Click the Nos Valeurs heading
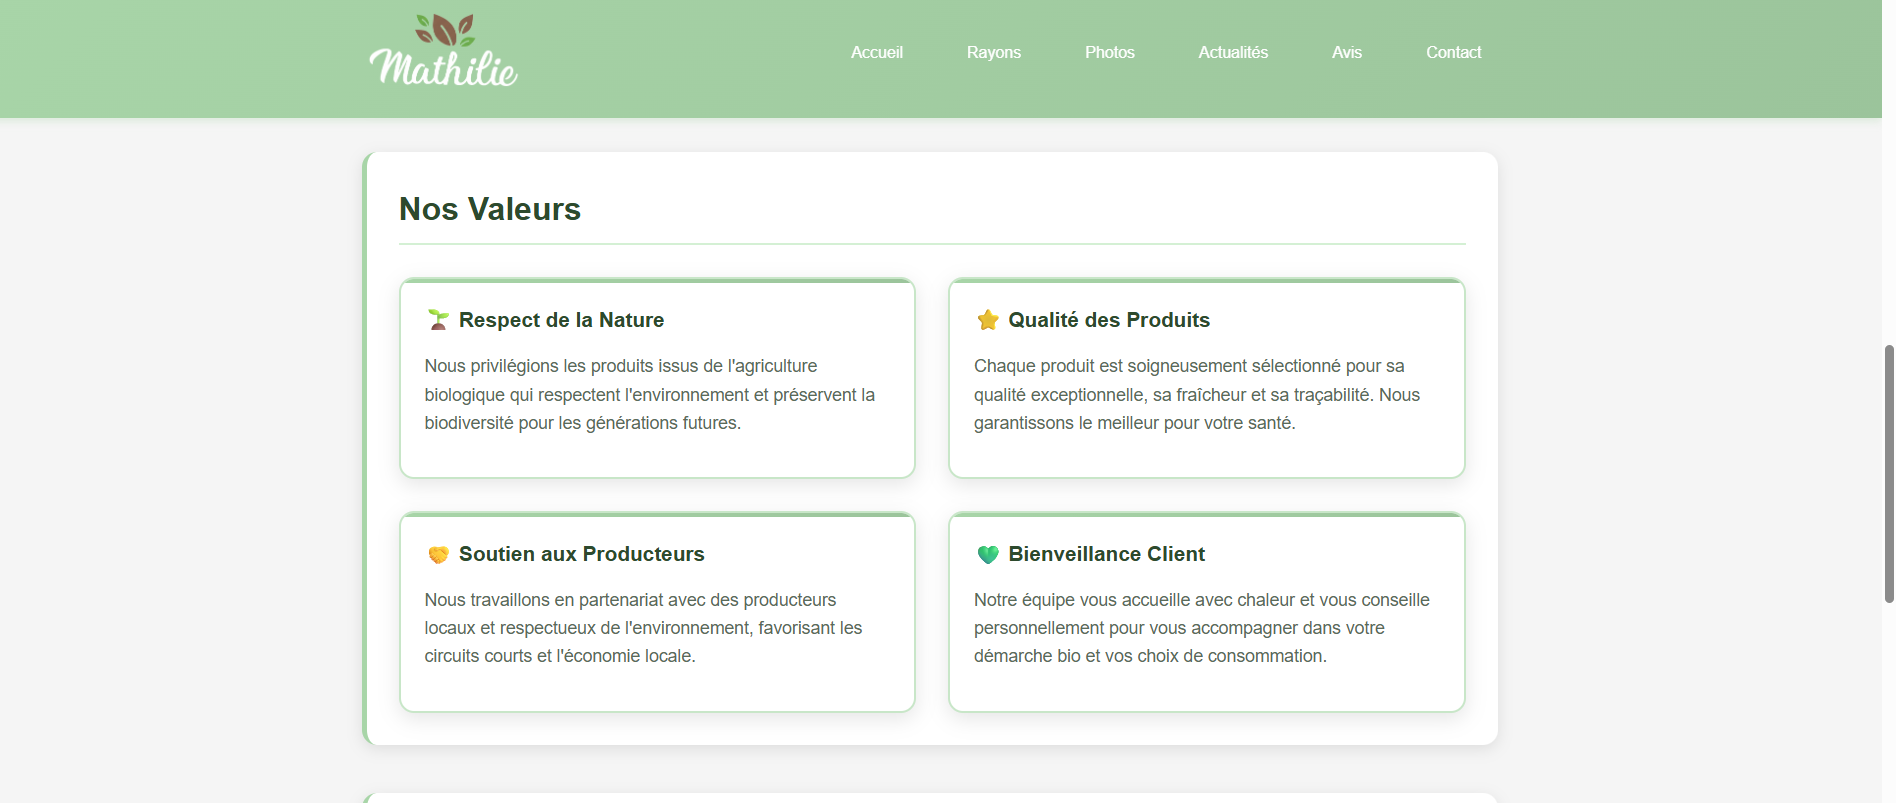Screen dimensions: 1896x803 [490, 209]
